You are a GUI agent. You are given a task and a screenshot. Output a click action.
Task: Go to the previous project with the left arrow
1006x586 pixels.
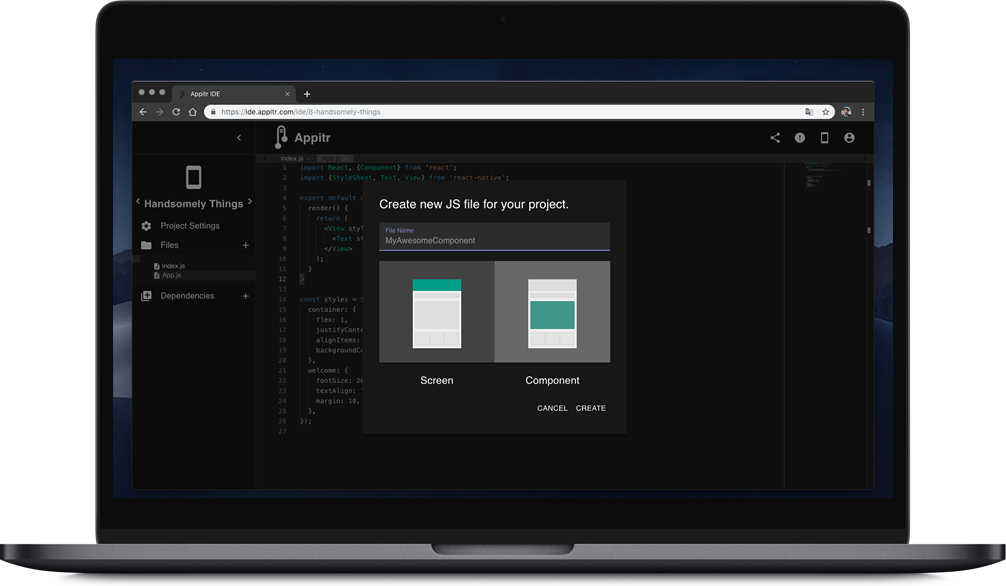[x=138, y=202]
